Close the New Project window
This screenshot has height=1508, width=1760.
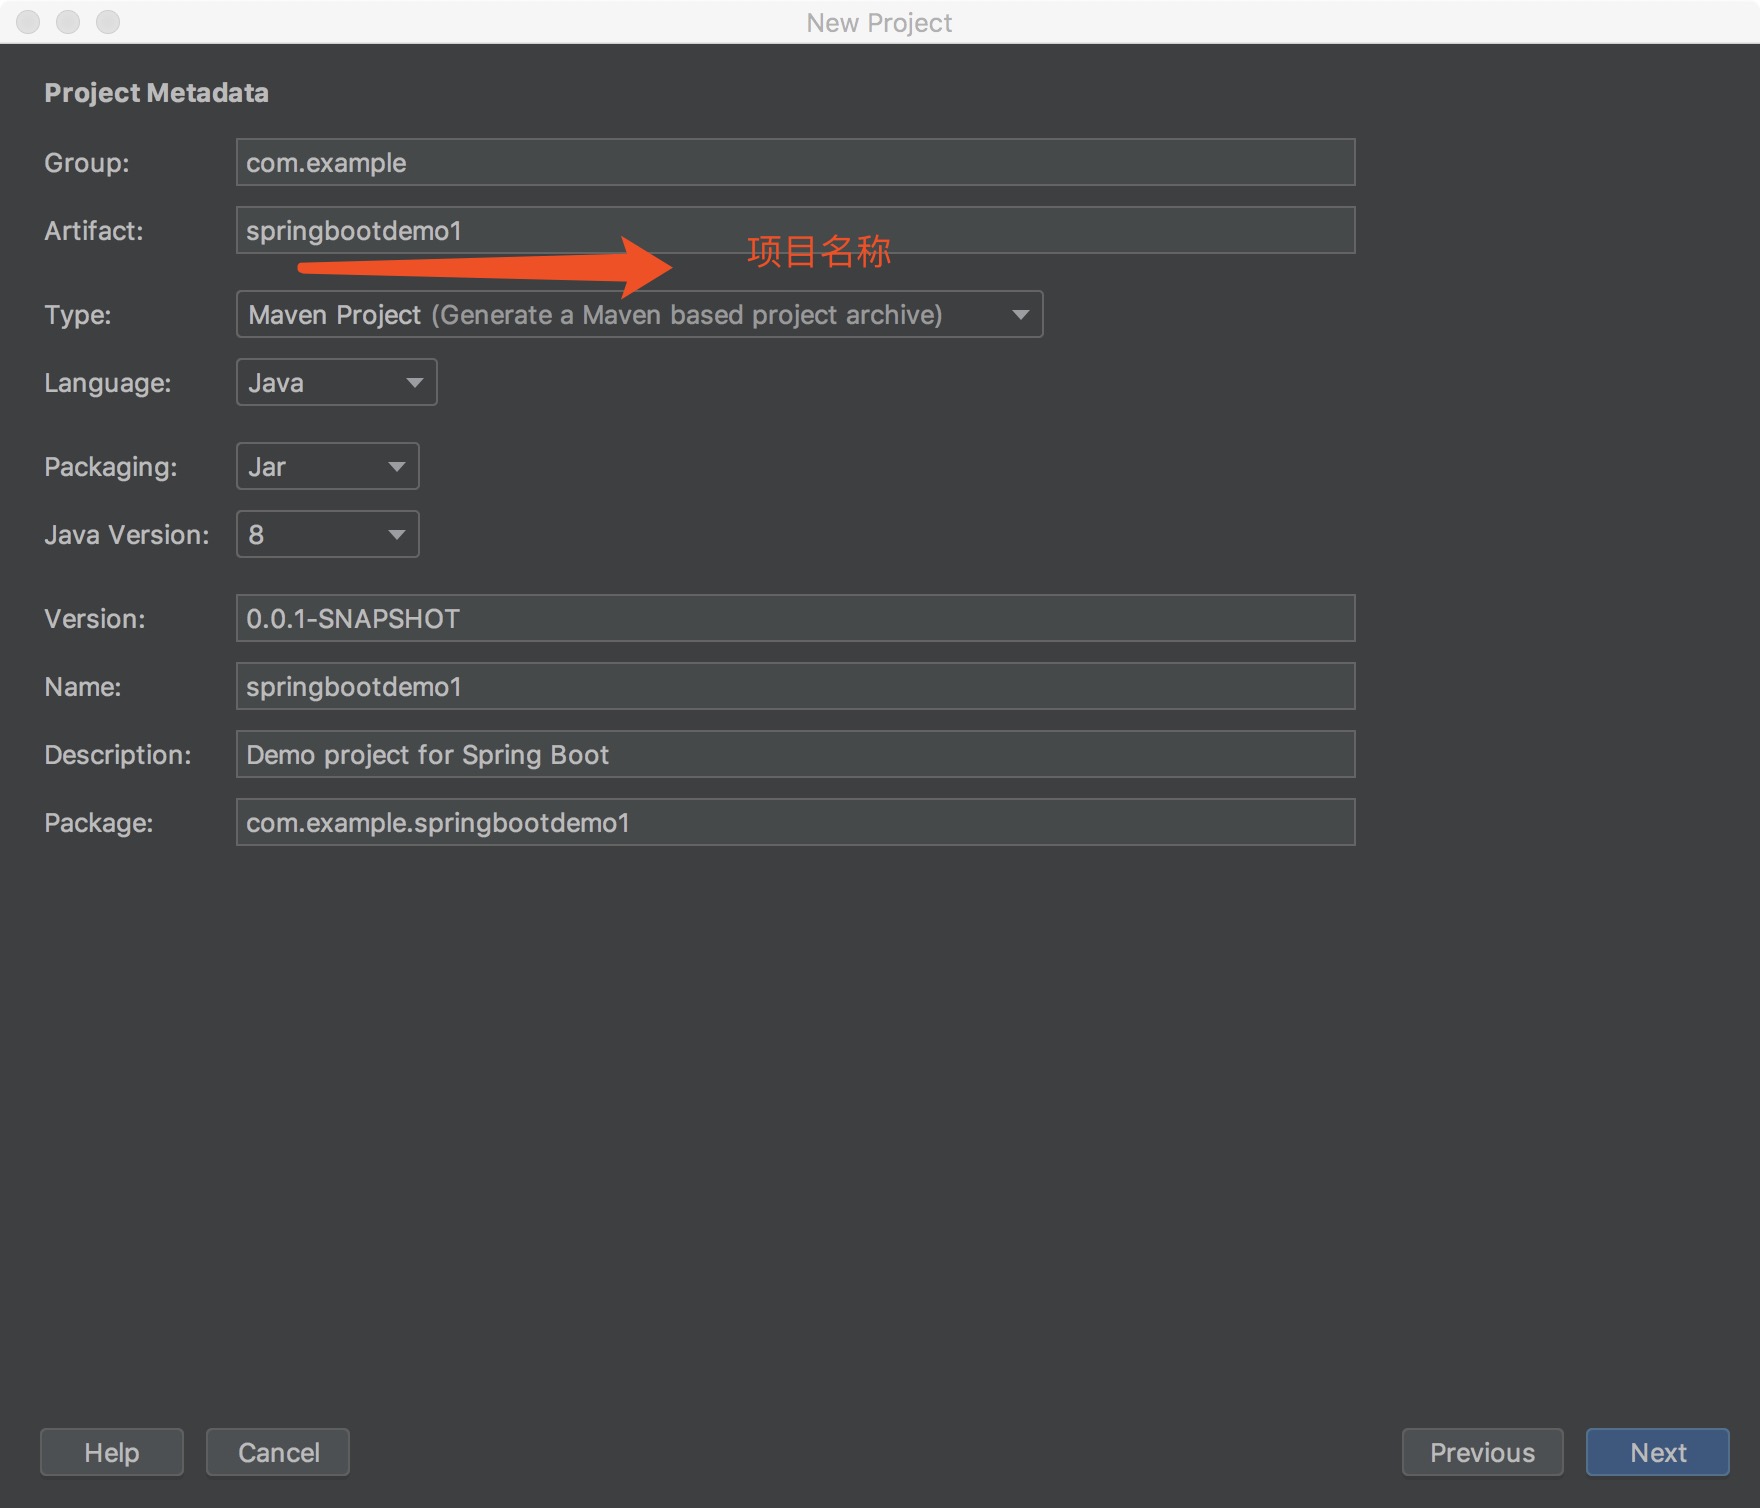coord(28,22)
